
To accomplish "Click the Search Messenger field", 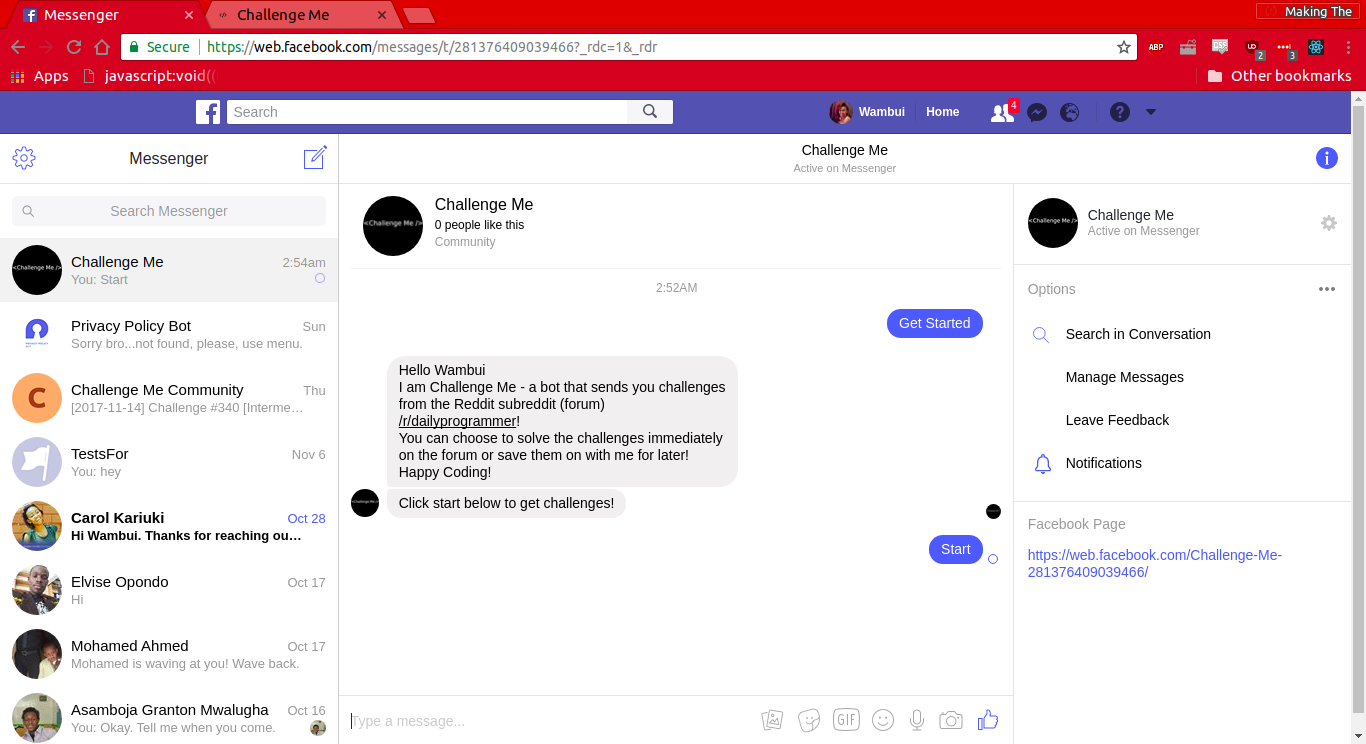I will point(169,211).
